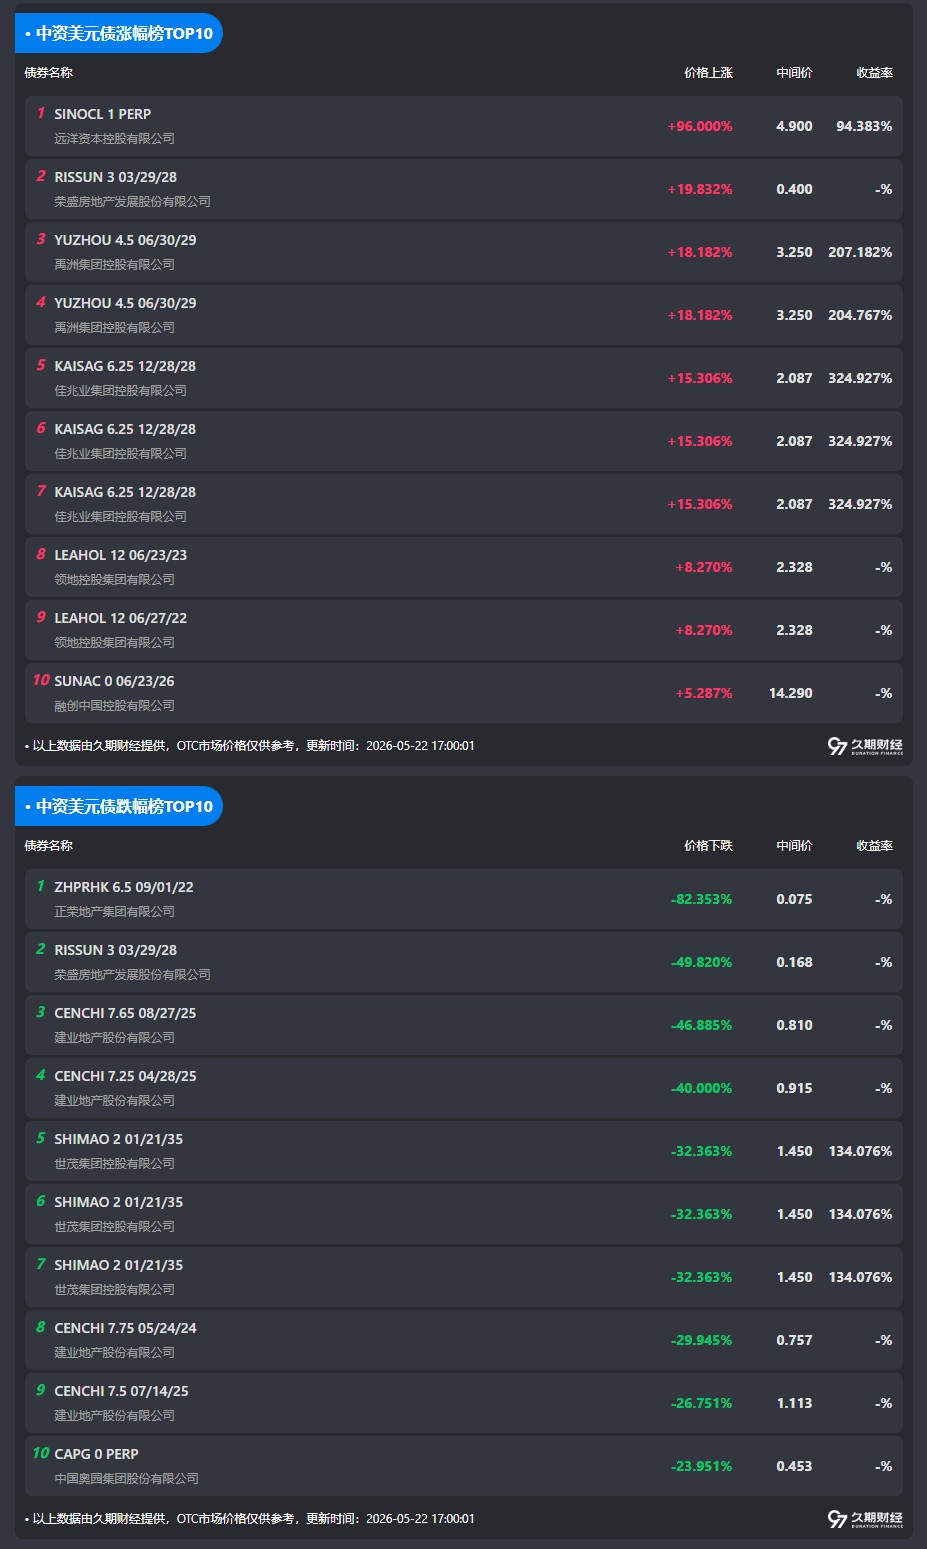The height and width of the screenshot is (1549, 927).
Task: Click the 价格上涨 column header
Action: tap(708, 73)
